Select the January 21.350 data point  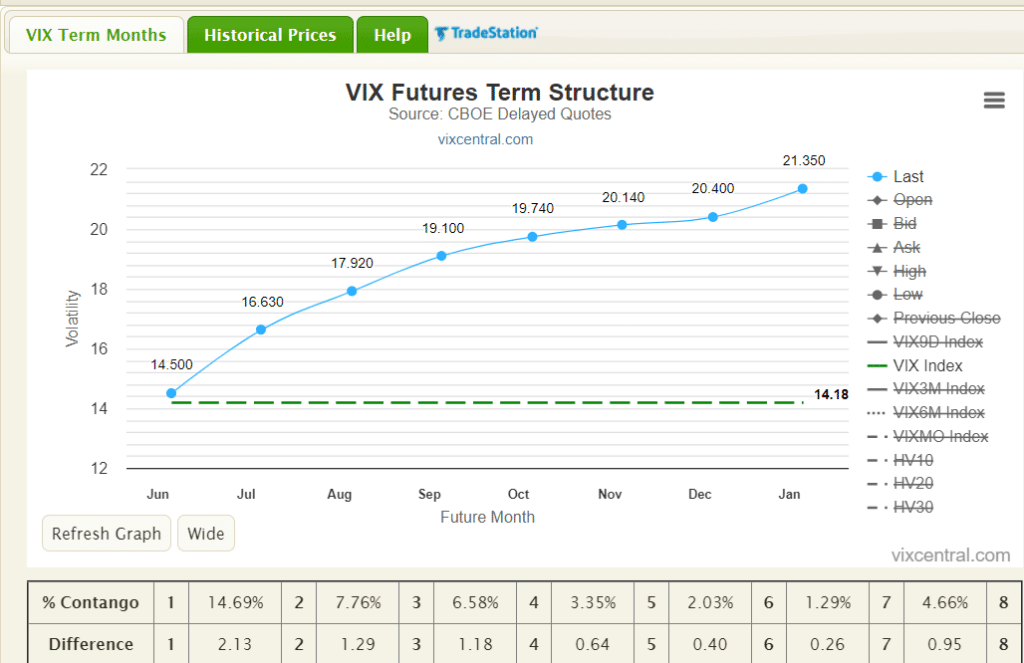pyautogui.click(x=801, y=188)
